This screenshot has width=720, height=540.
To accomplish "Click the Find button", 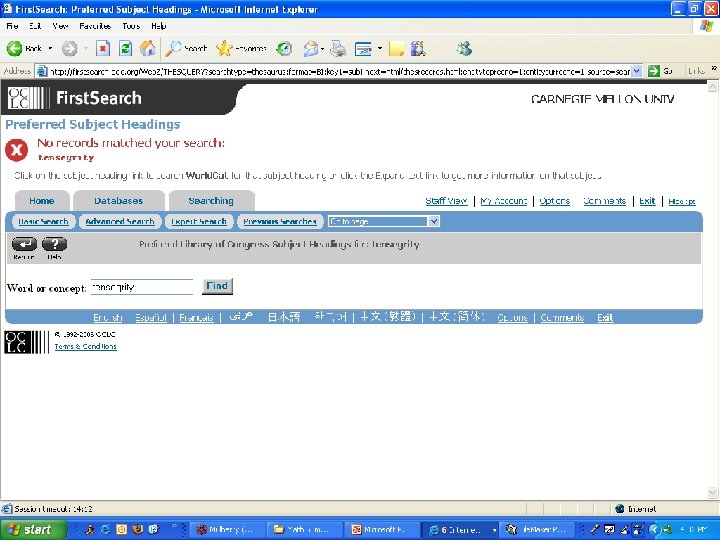I will coord(217,286).
